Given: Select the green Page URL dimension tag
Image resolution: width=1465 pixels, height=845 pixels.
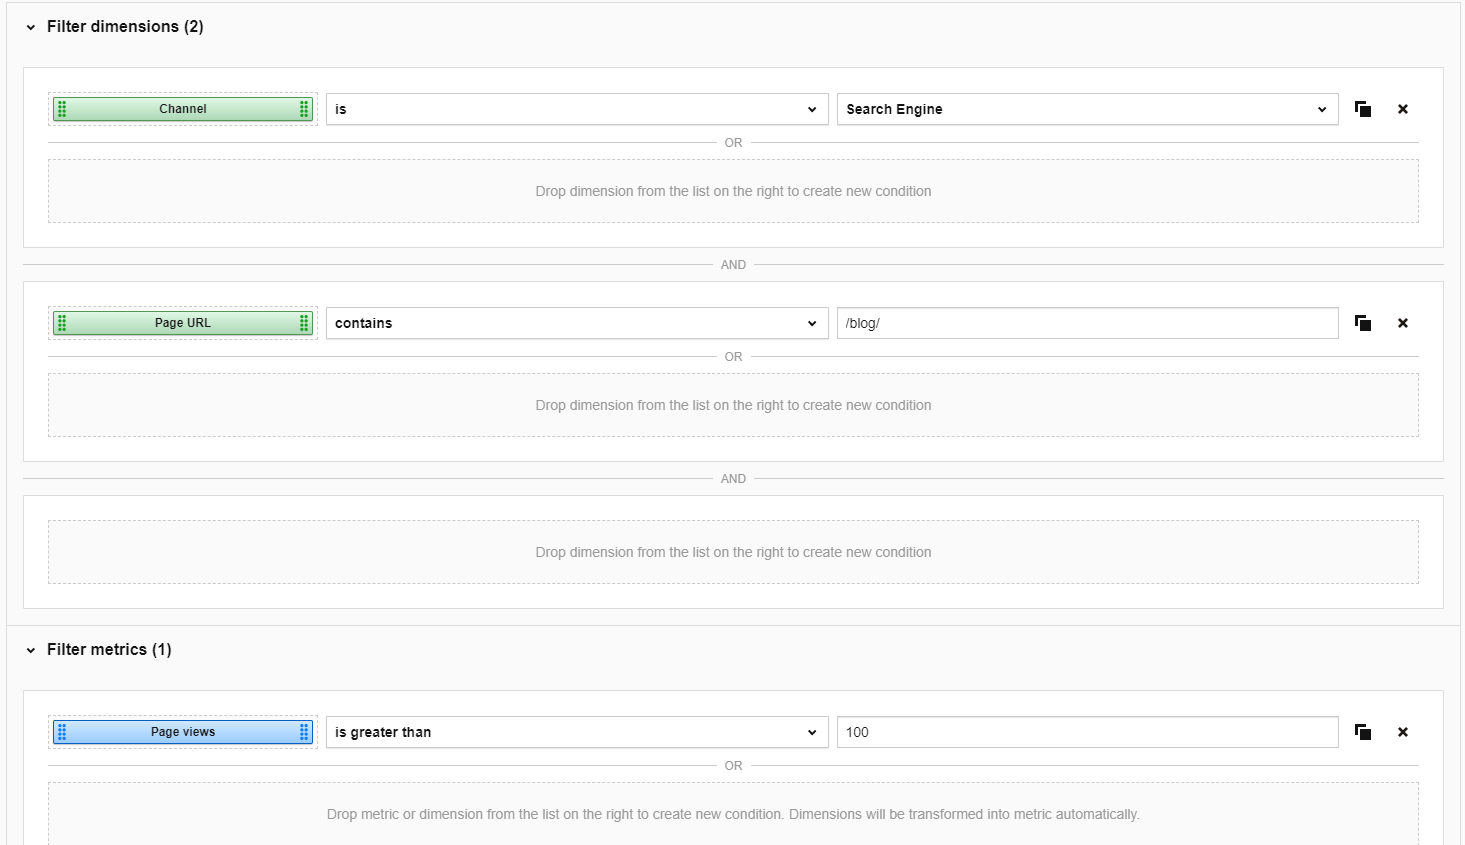Looking at the screenshot, I should (x=183, y=323).
